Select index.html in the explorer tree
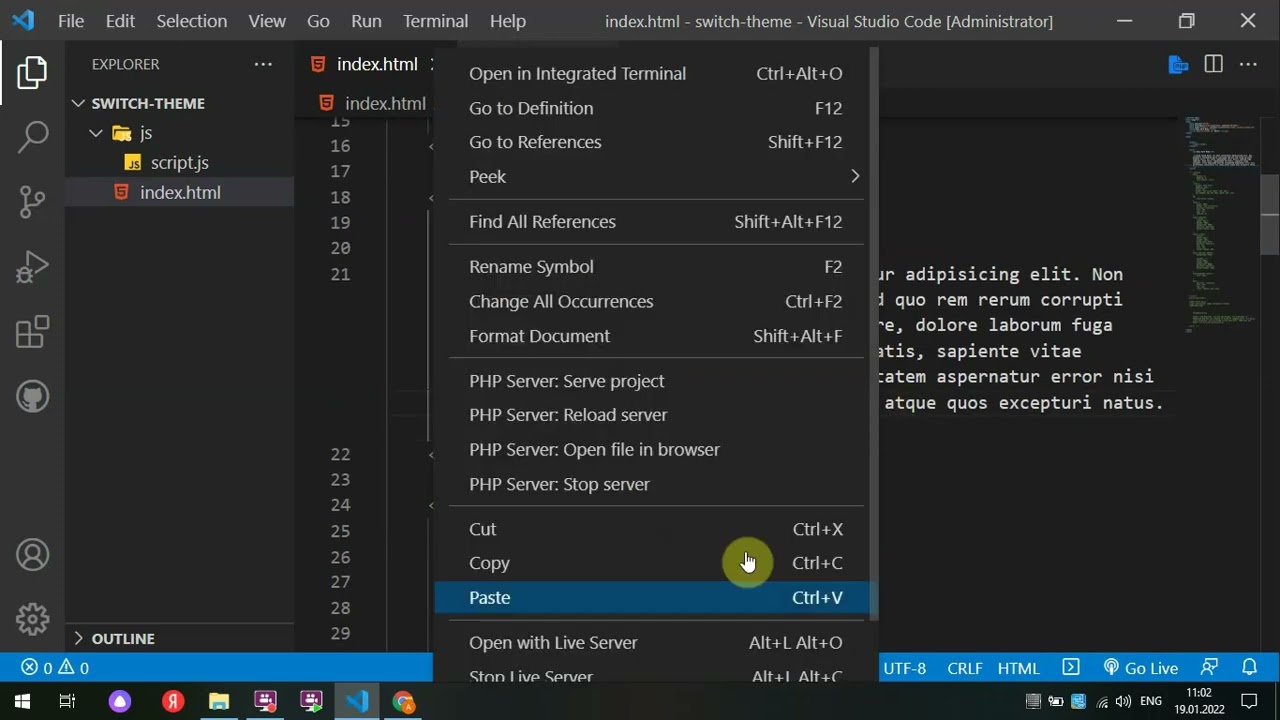 [x=180, y=192]
